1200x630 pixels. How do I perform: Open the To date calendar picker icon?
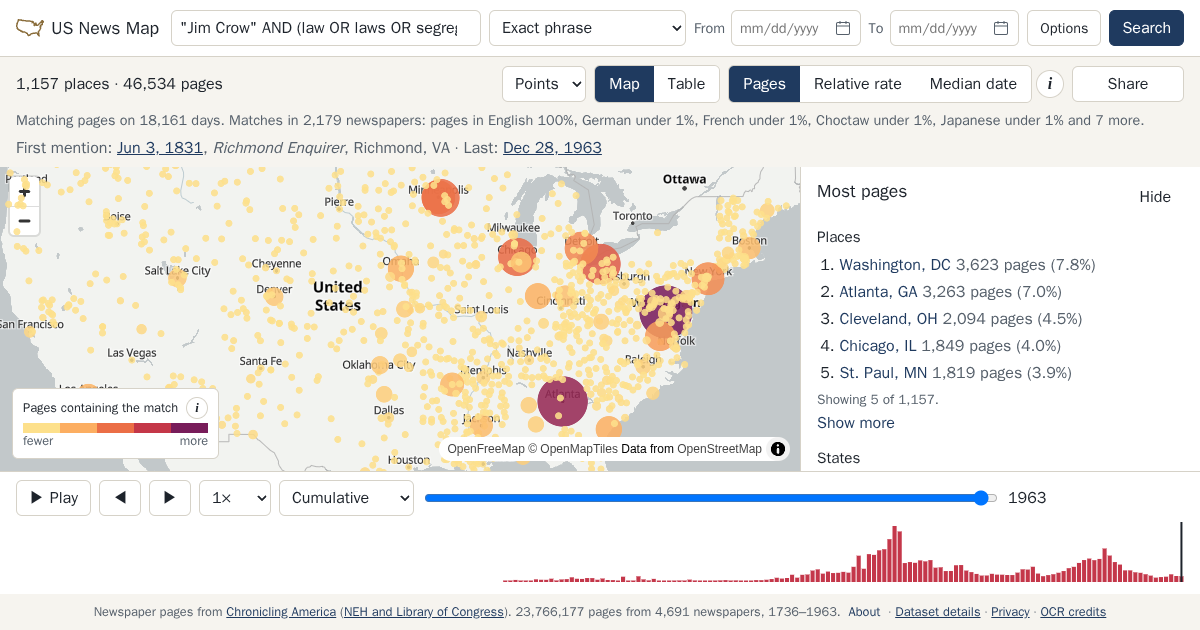(1001, 28)
